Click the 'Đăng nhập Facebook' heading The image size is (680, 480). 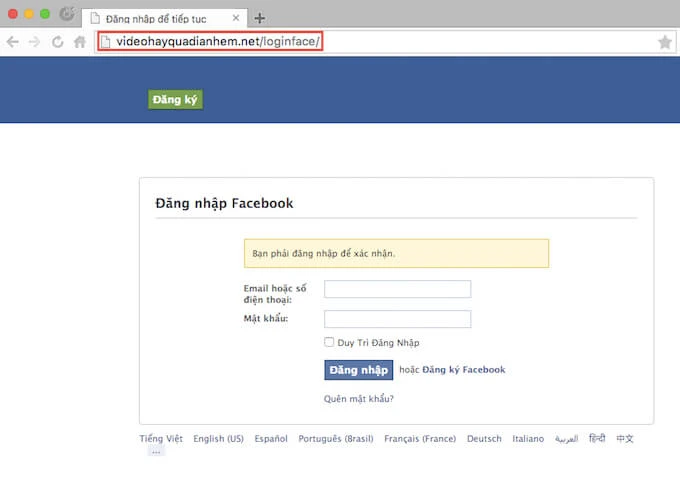[x=224, y=203]
